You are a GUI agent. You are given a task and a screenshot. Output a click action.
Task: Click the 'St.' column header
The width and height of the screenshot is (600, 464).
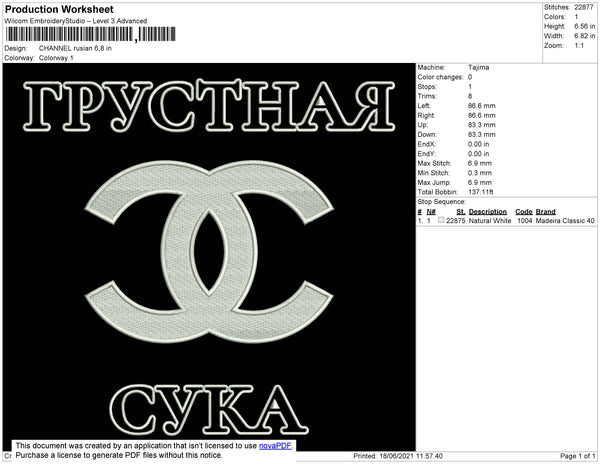(x=461, y=212)
